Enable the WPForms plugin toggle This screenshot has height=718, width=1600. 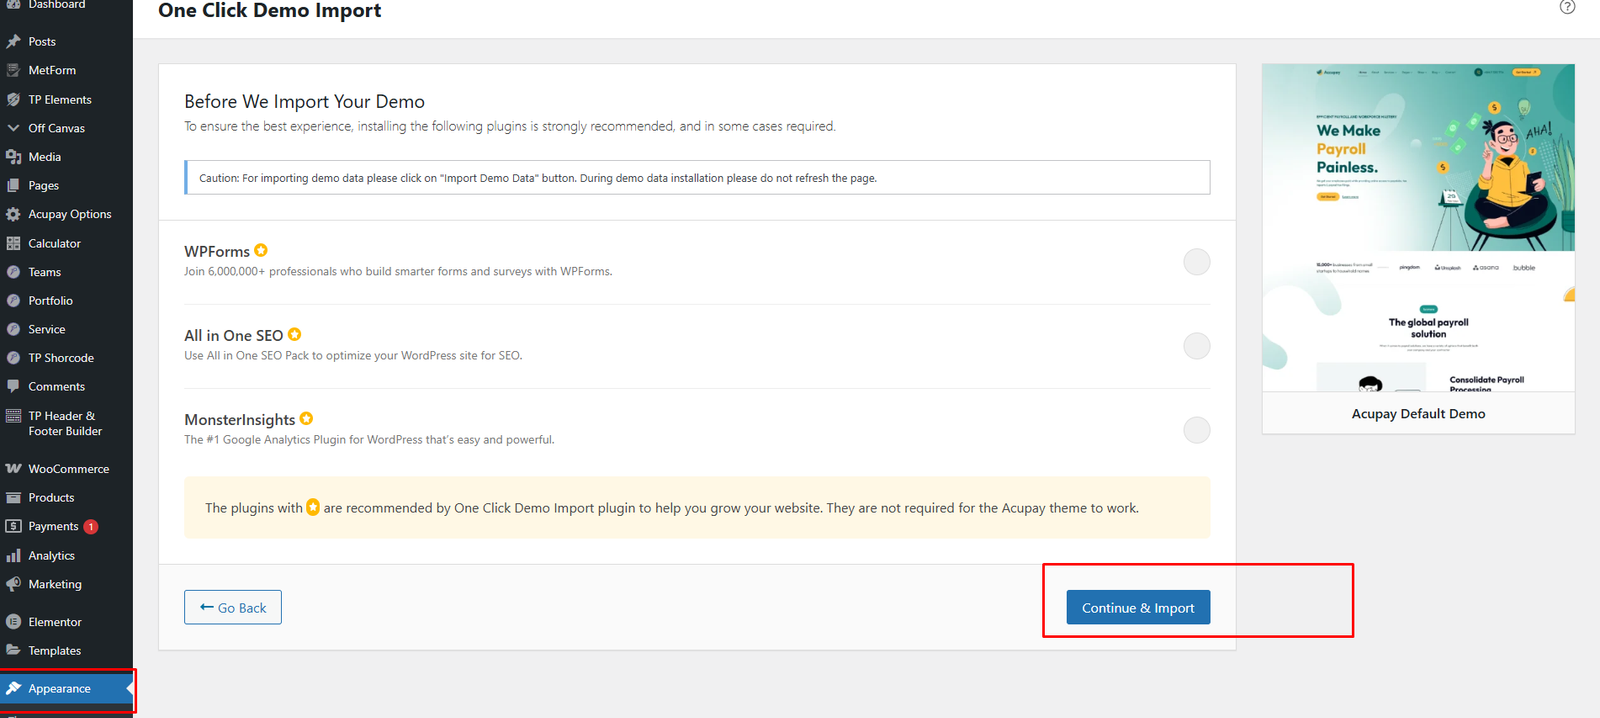1196,262
